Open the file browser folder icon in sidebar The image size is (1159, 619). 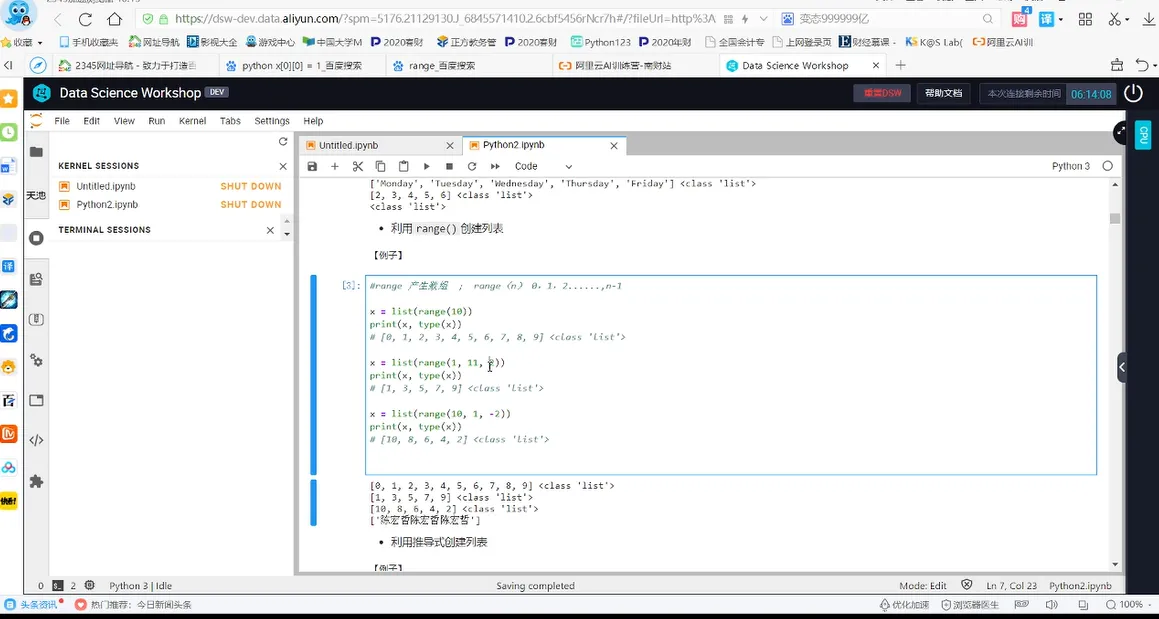pos(36,152)
